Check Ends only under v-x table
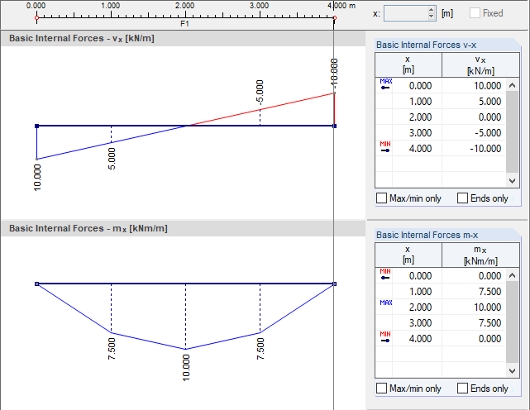Viewport: 530px width, 410px height. point(462,198)
